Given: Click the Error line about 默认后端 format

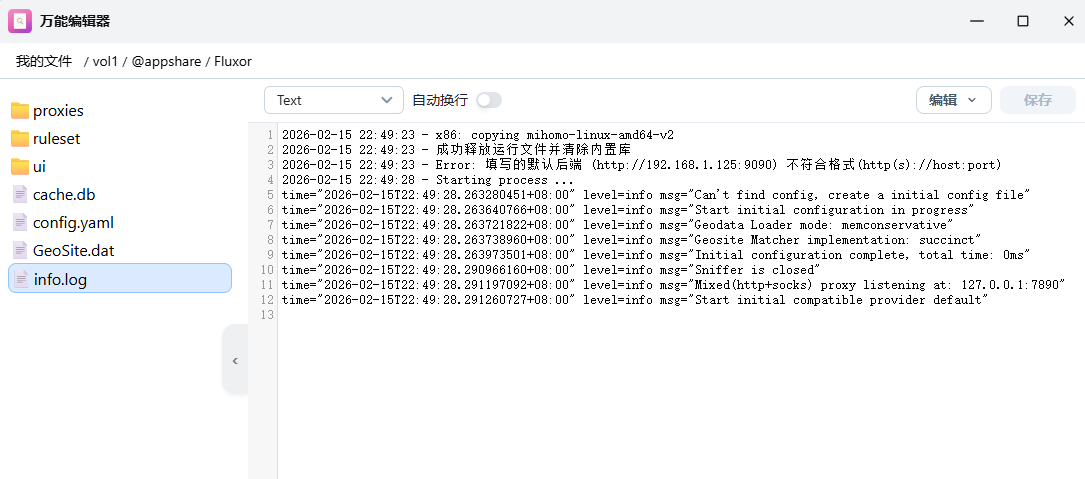Looking at the screenshot, I should pyautogui.click(x=641, y=165).
